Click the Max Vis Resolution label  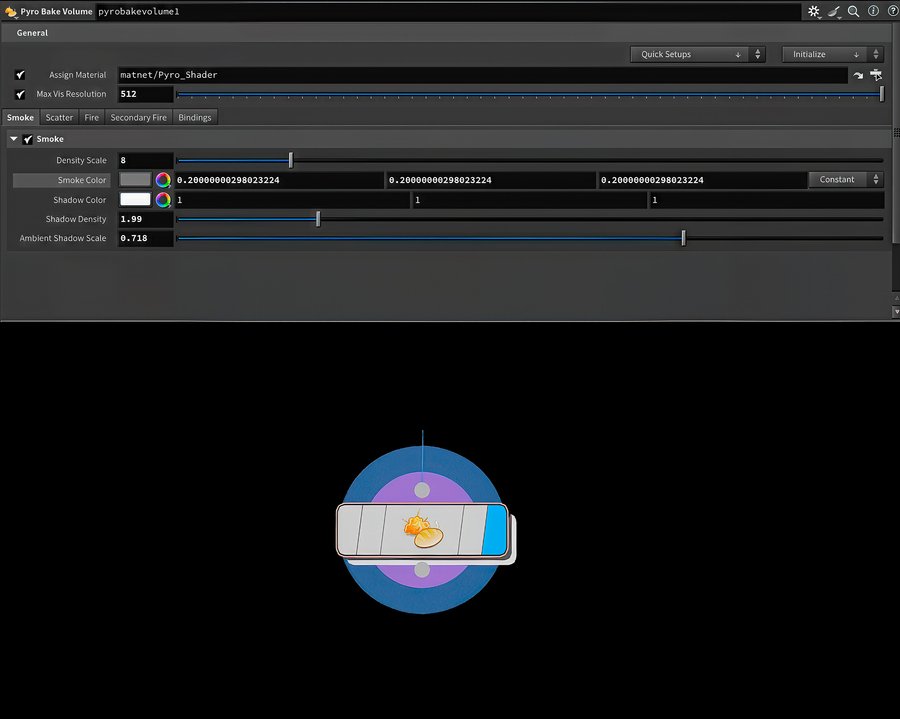71,94
